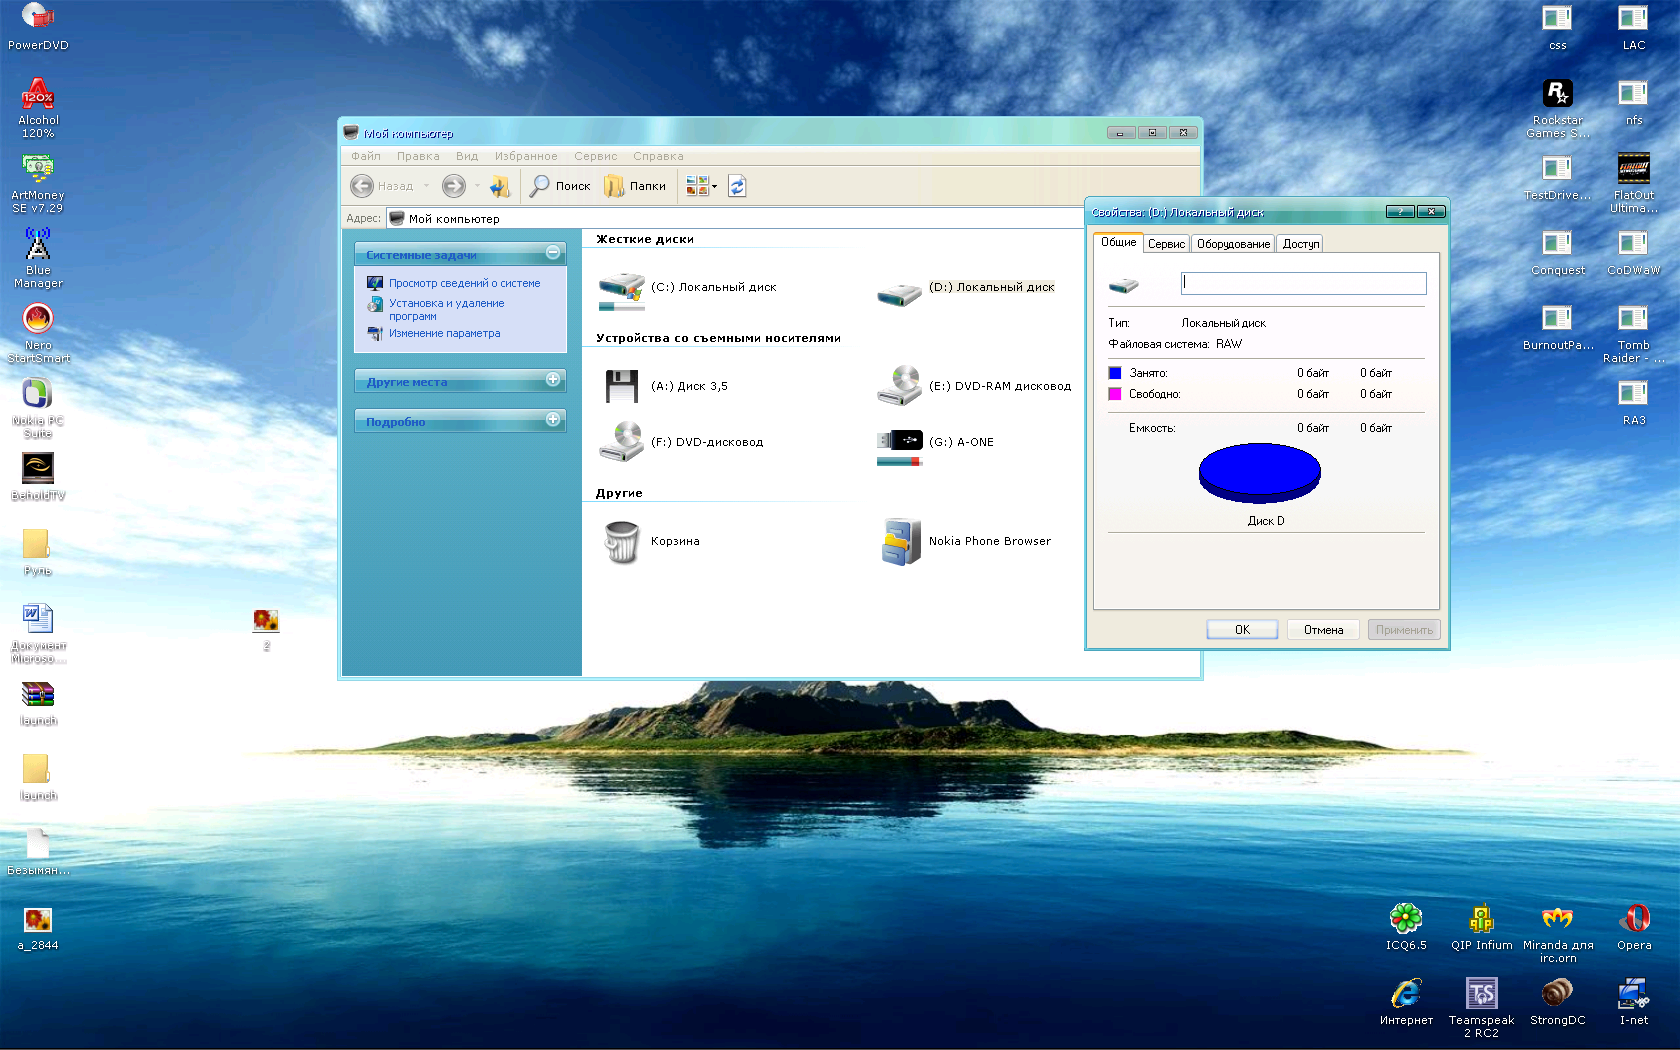Toggle the Папки folders pane button
The image size is (1680, 1050).
(635, 186)
